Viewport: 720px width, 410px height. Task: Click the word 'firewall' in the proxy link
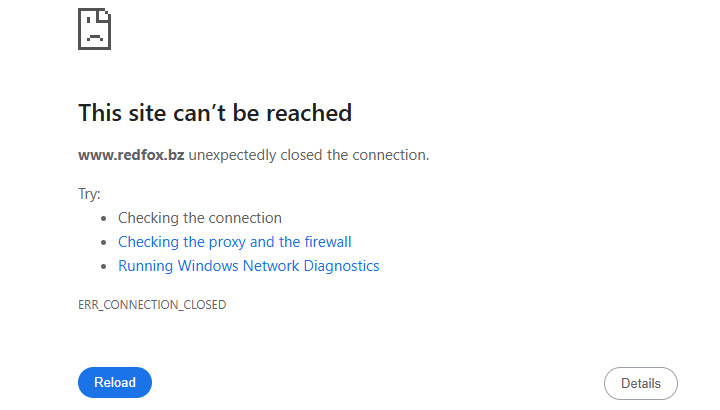pos(325,242)
